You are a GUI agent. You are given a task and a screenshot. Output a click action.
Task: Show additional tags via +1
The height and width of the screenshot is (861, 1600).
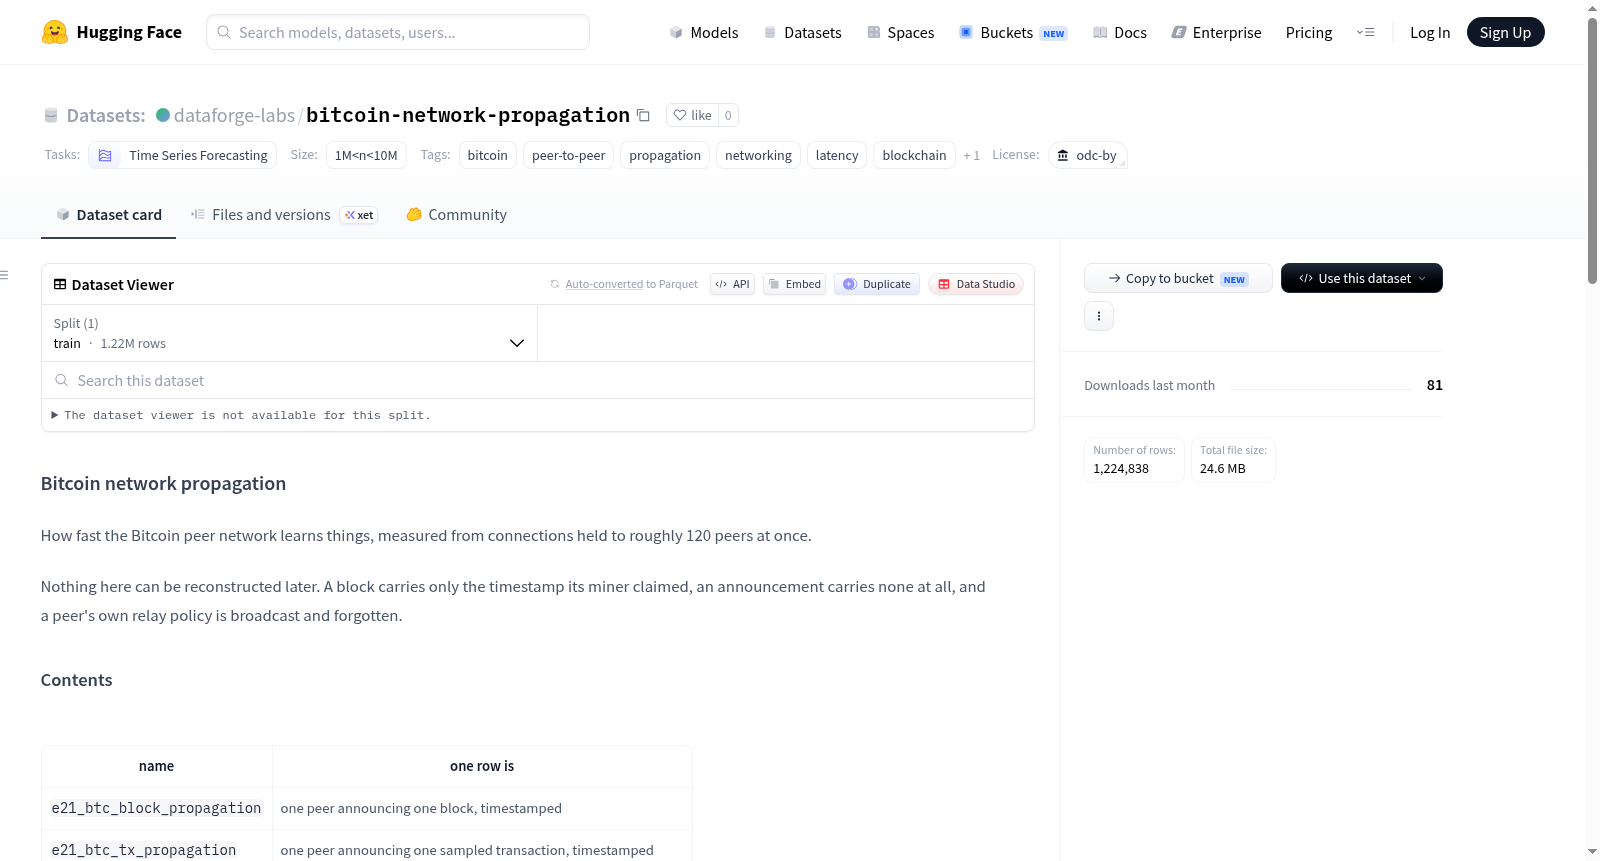(x=971, y=155)
